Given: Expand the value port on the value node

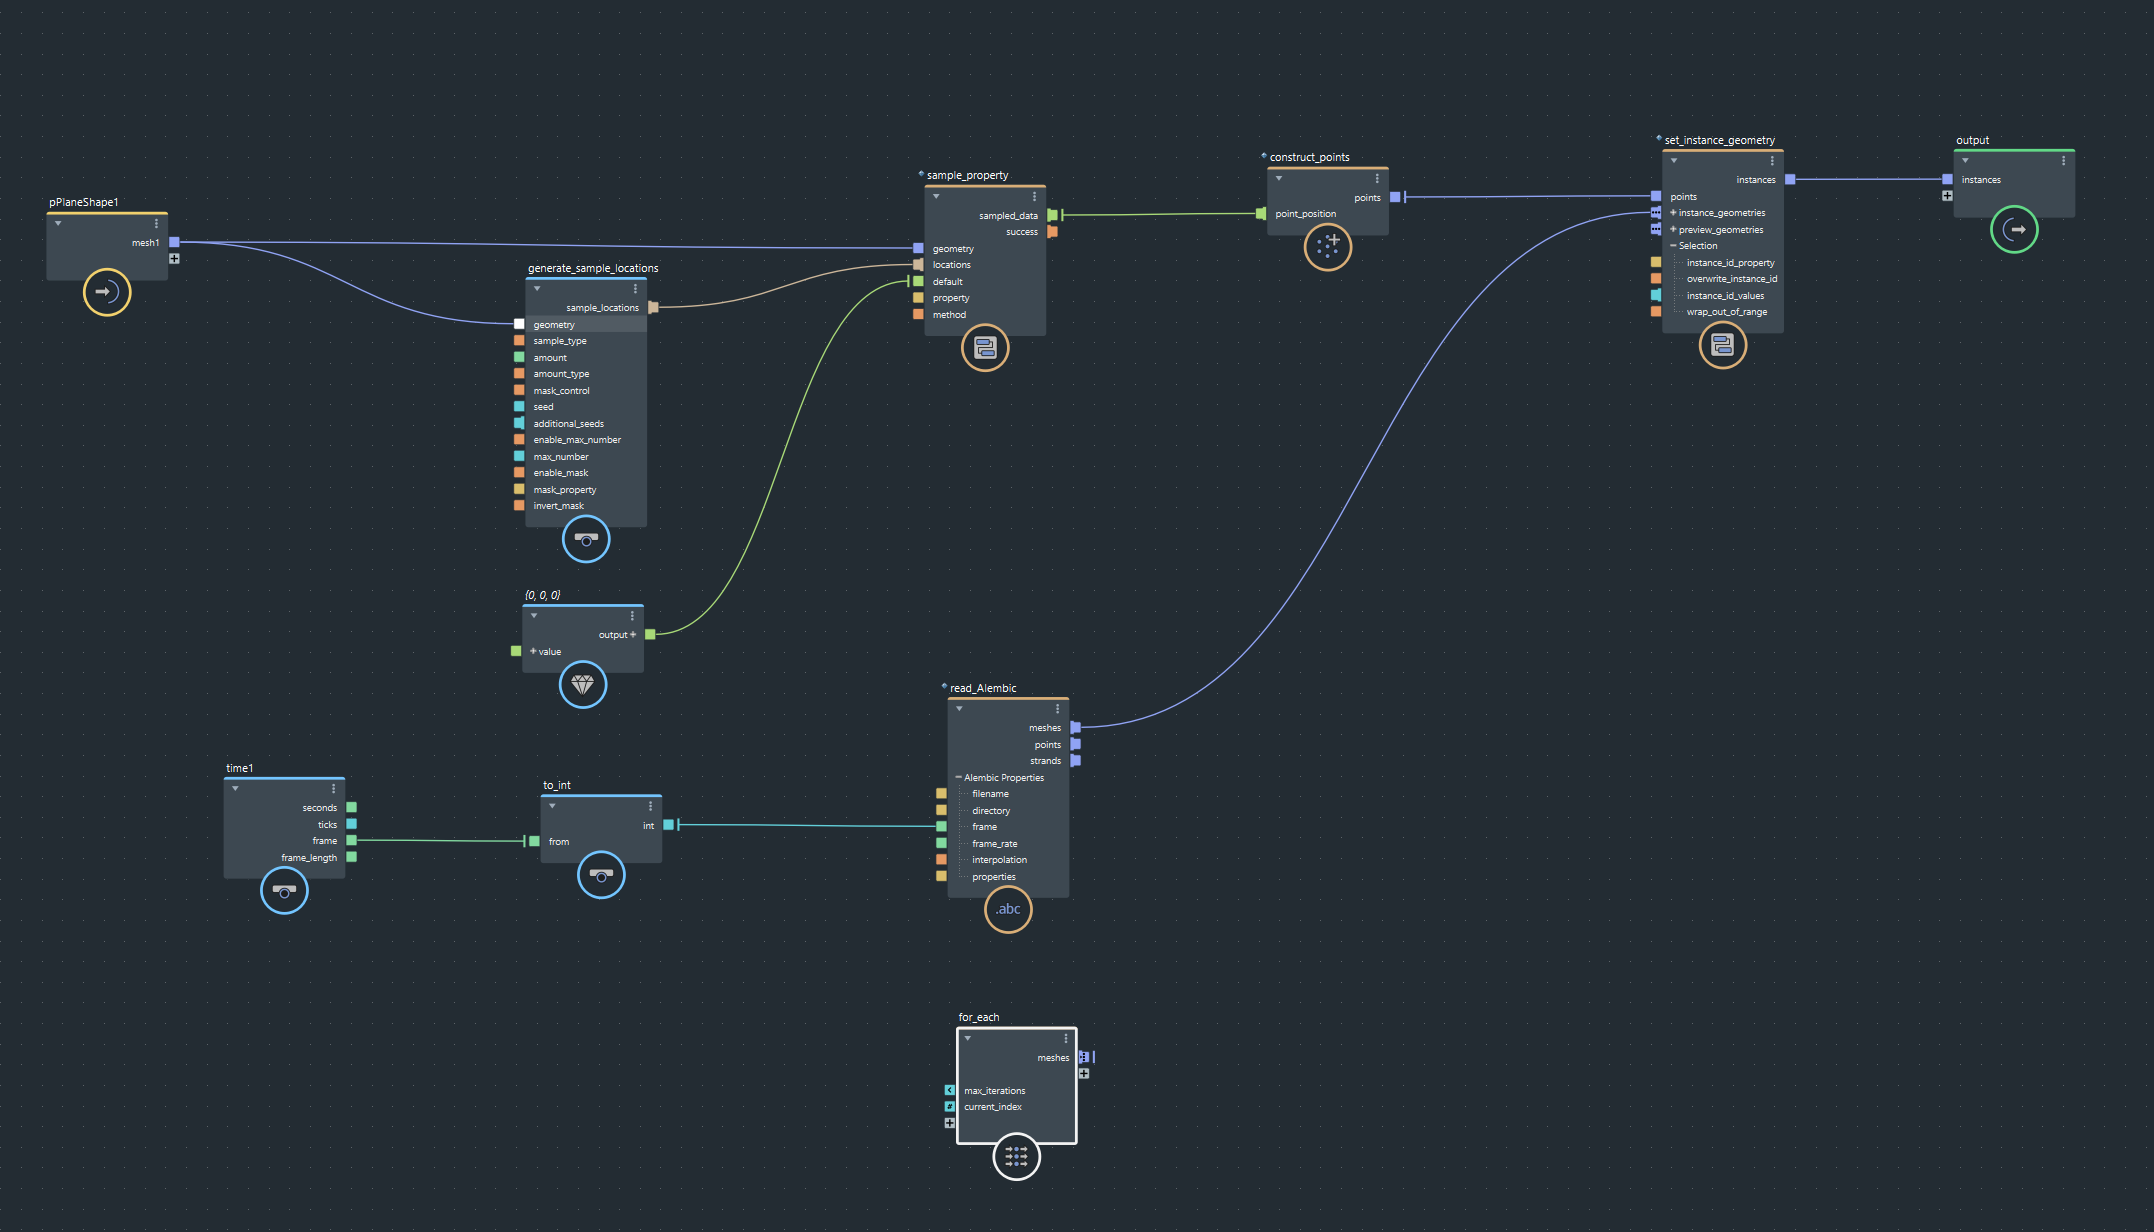Looking at the screenshot, I should (x=533, y=651).
